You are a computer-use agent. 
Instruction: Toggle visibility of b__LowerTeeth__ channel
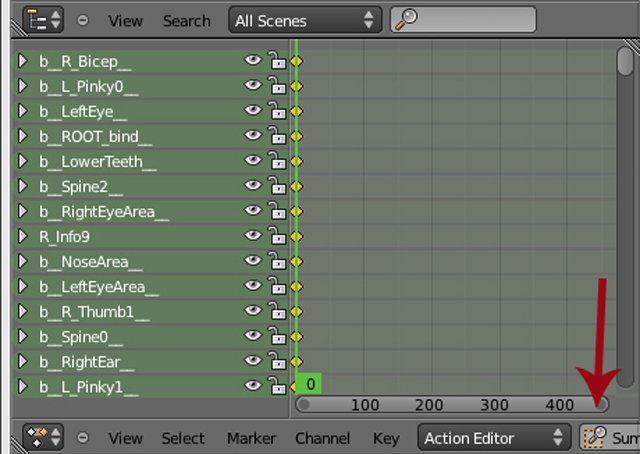[x=253, y=162]
